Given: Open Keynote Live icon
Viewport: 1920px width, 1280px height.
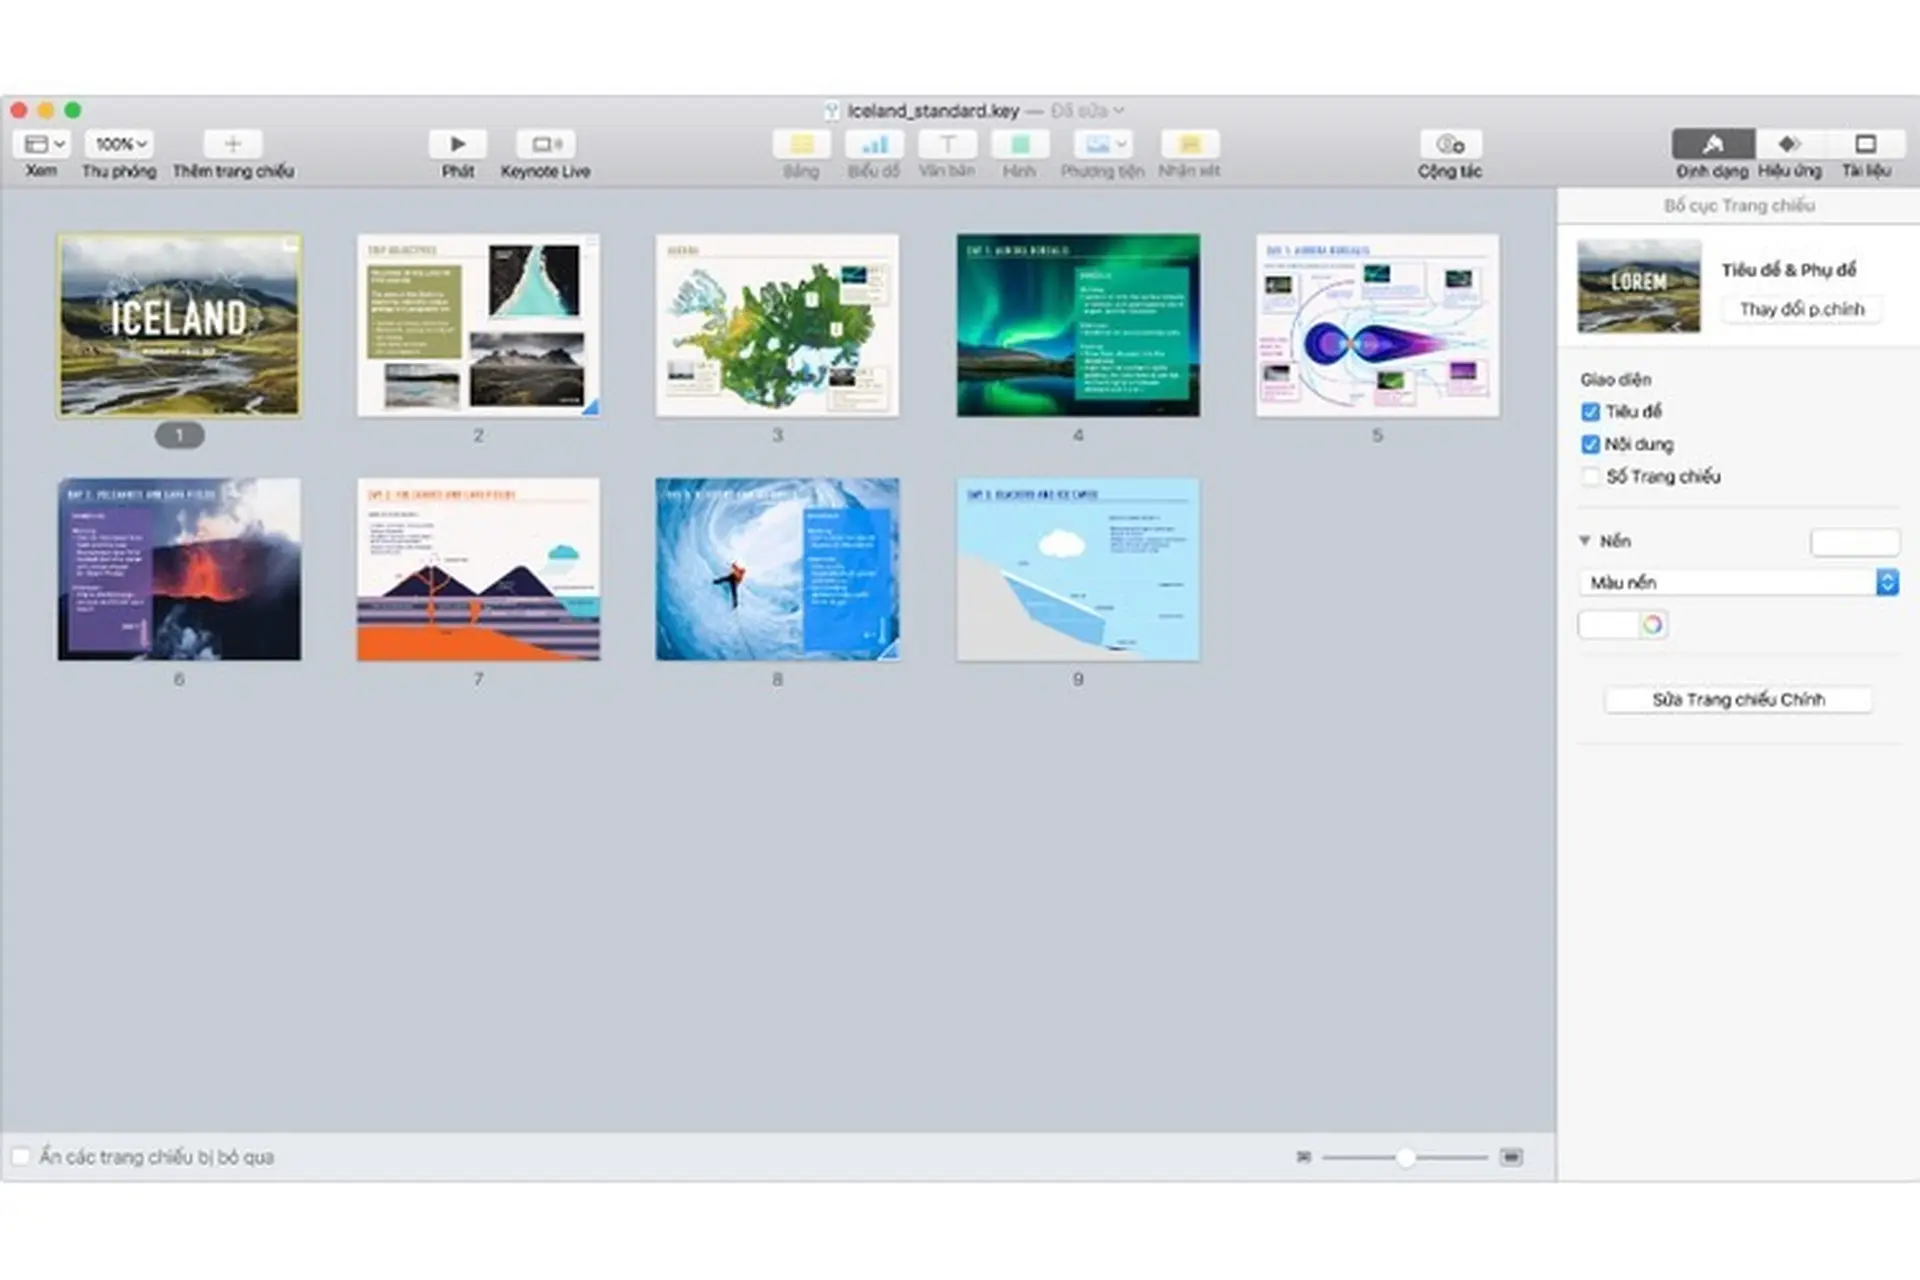Looking at the screenshot, I should [546, 144].
